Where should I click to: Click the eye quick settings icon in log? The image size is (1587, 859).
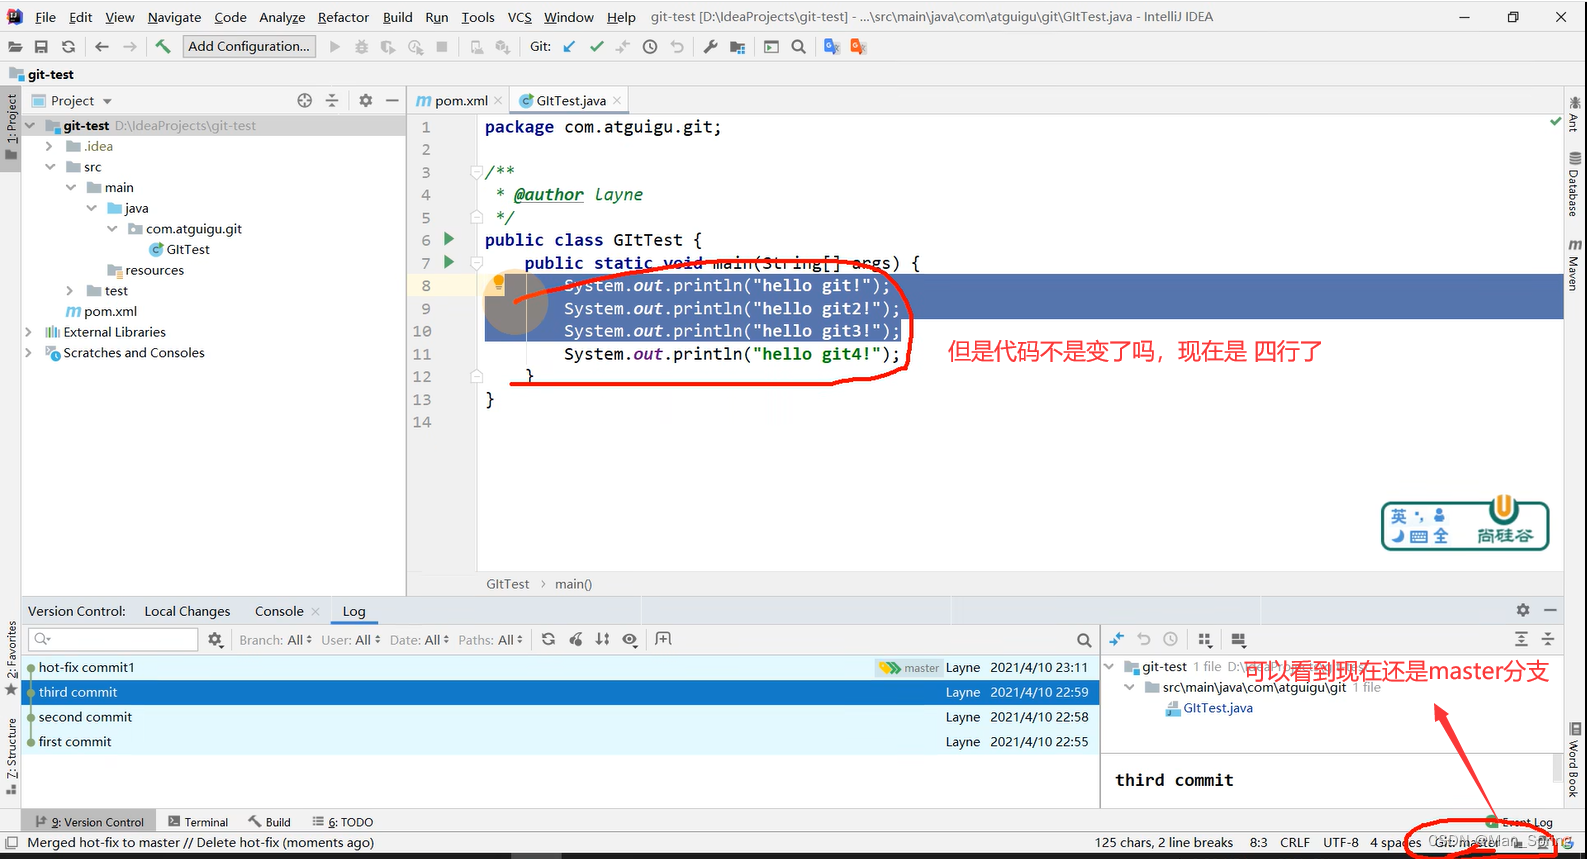[630, 639]
